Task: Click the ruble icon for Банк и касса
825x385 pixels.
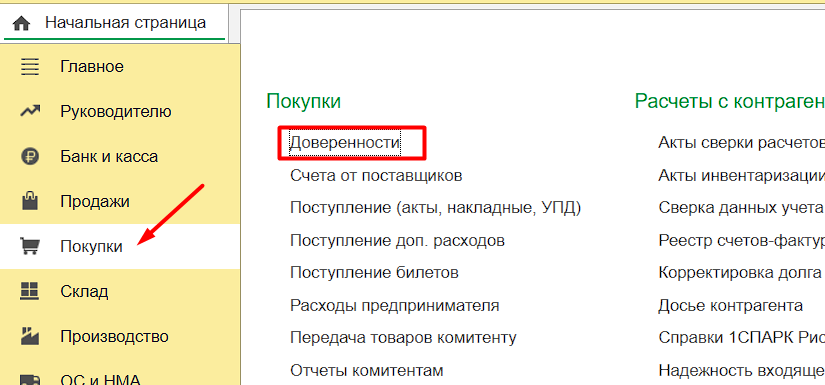Action: (x=29, y=157)
